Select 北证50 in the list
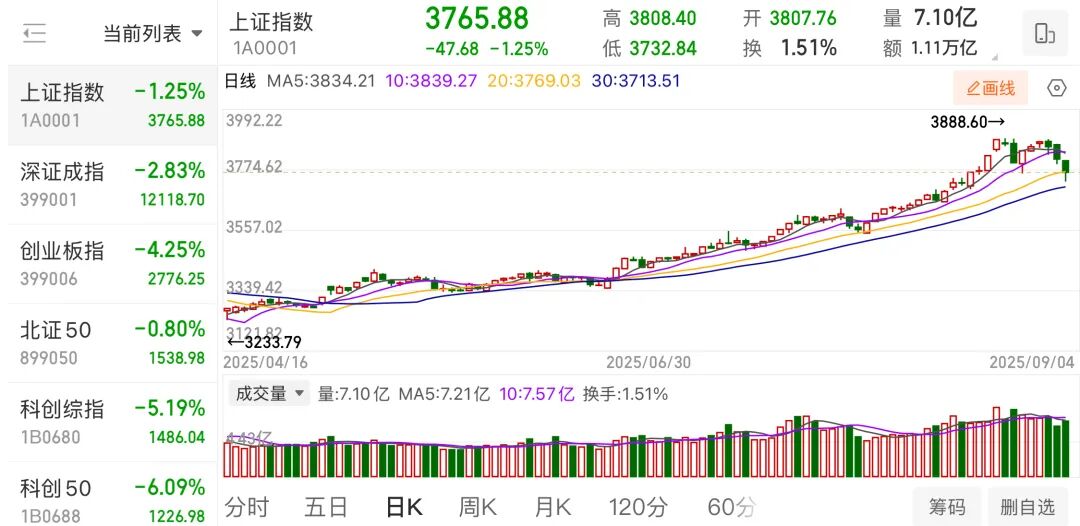Screen dimensions: 1080x526 [x=112, y=343]
